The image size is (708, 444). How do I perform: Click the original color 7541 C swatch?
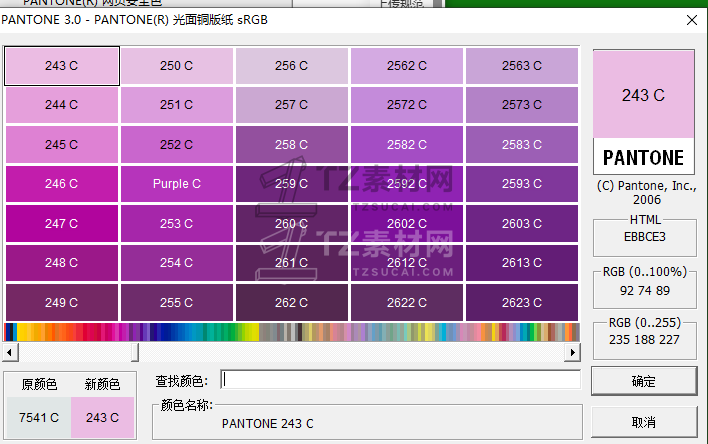(x=39, y=418)
